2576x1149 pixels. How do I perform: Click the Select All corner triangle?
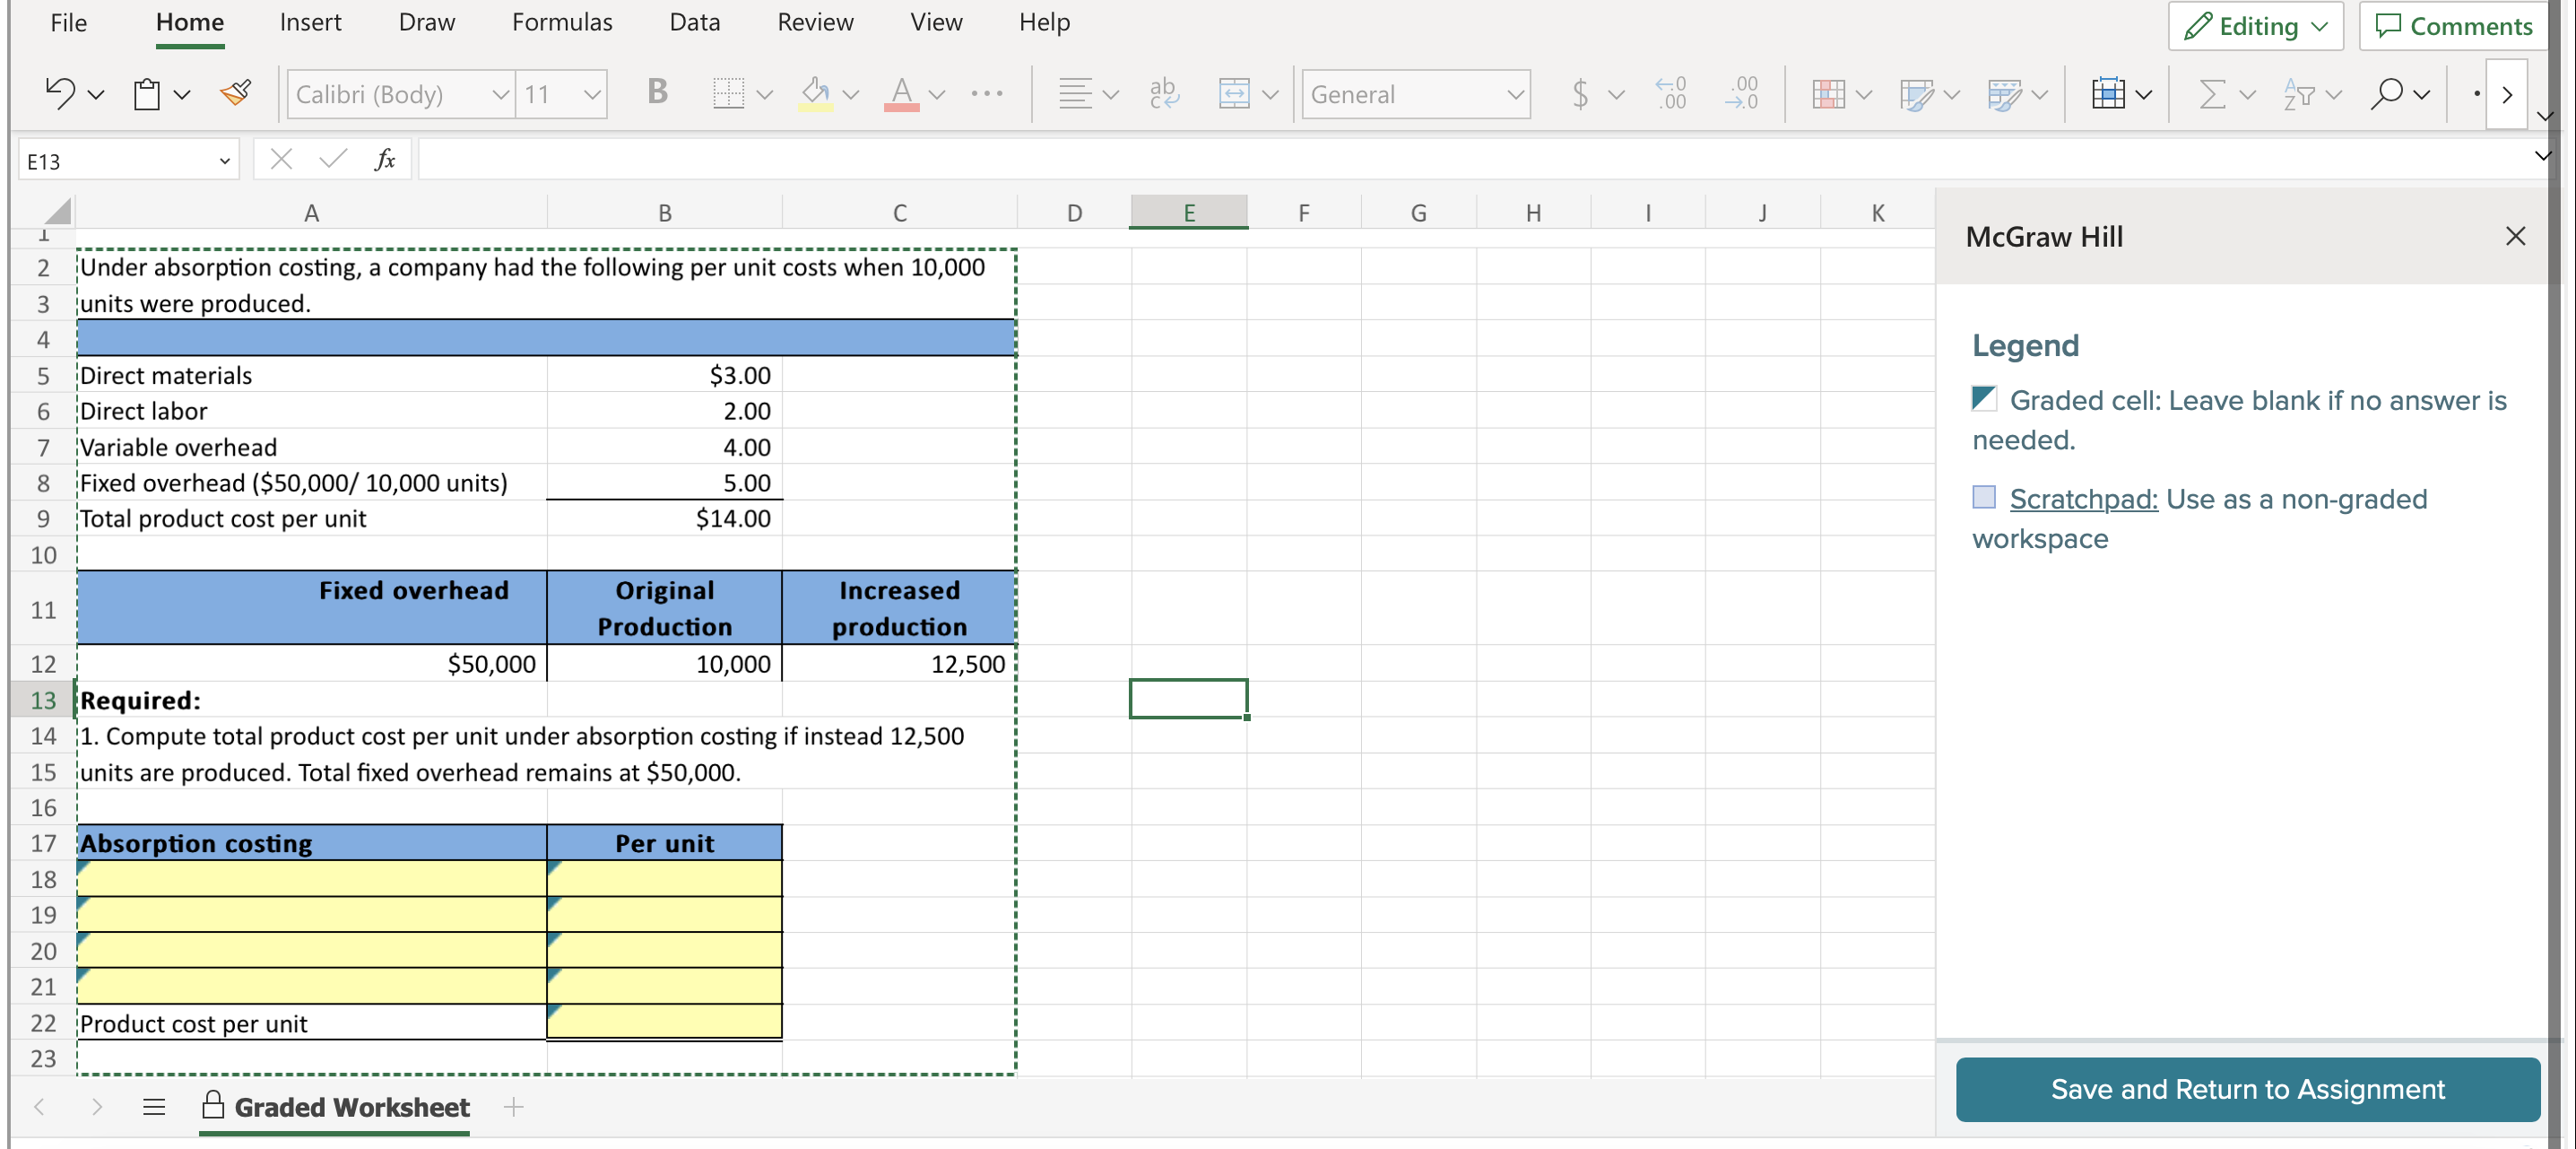[58, 211]
